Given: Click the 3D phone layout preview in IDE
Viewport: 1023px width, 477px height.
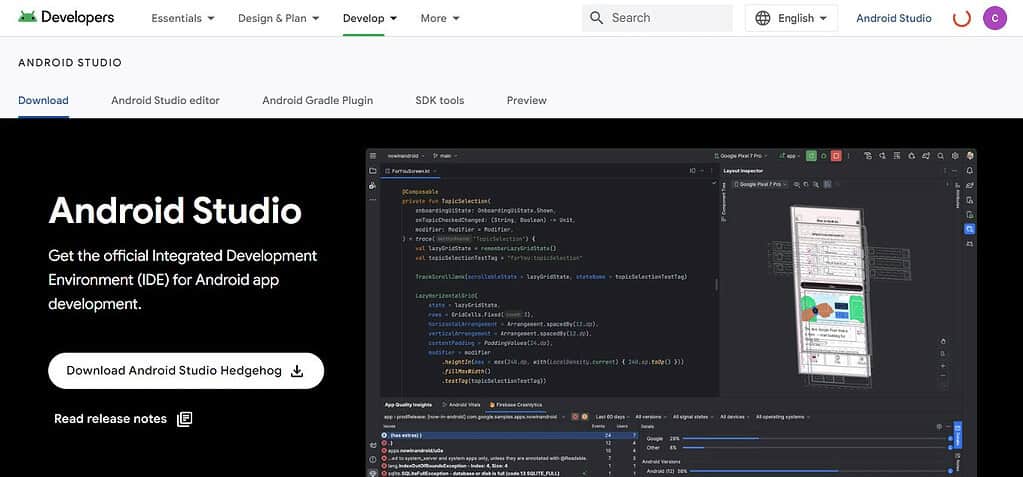Looking at the screenshot, I should pos(831,292).
